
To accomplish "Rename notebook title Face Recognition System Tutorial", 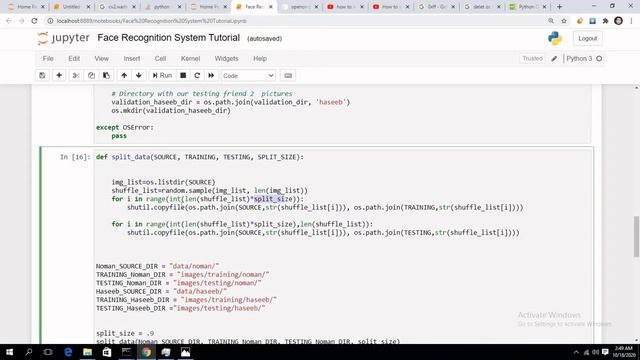I will [x=168, y=38].
